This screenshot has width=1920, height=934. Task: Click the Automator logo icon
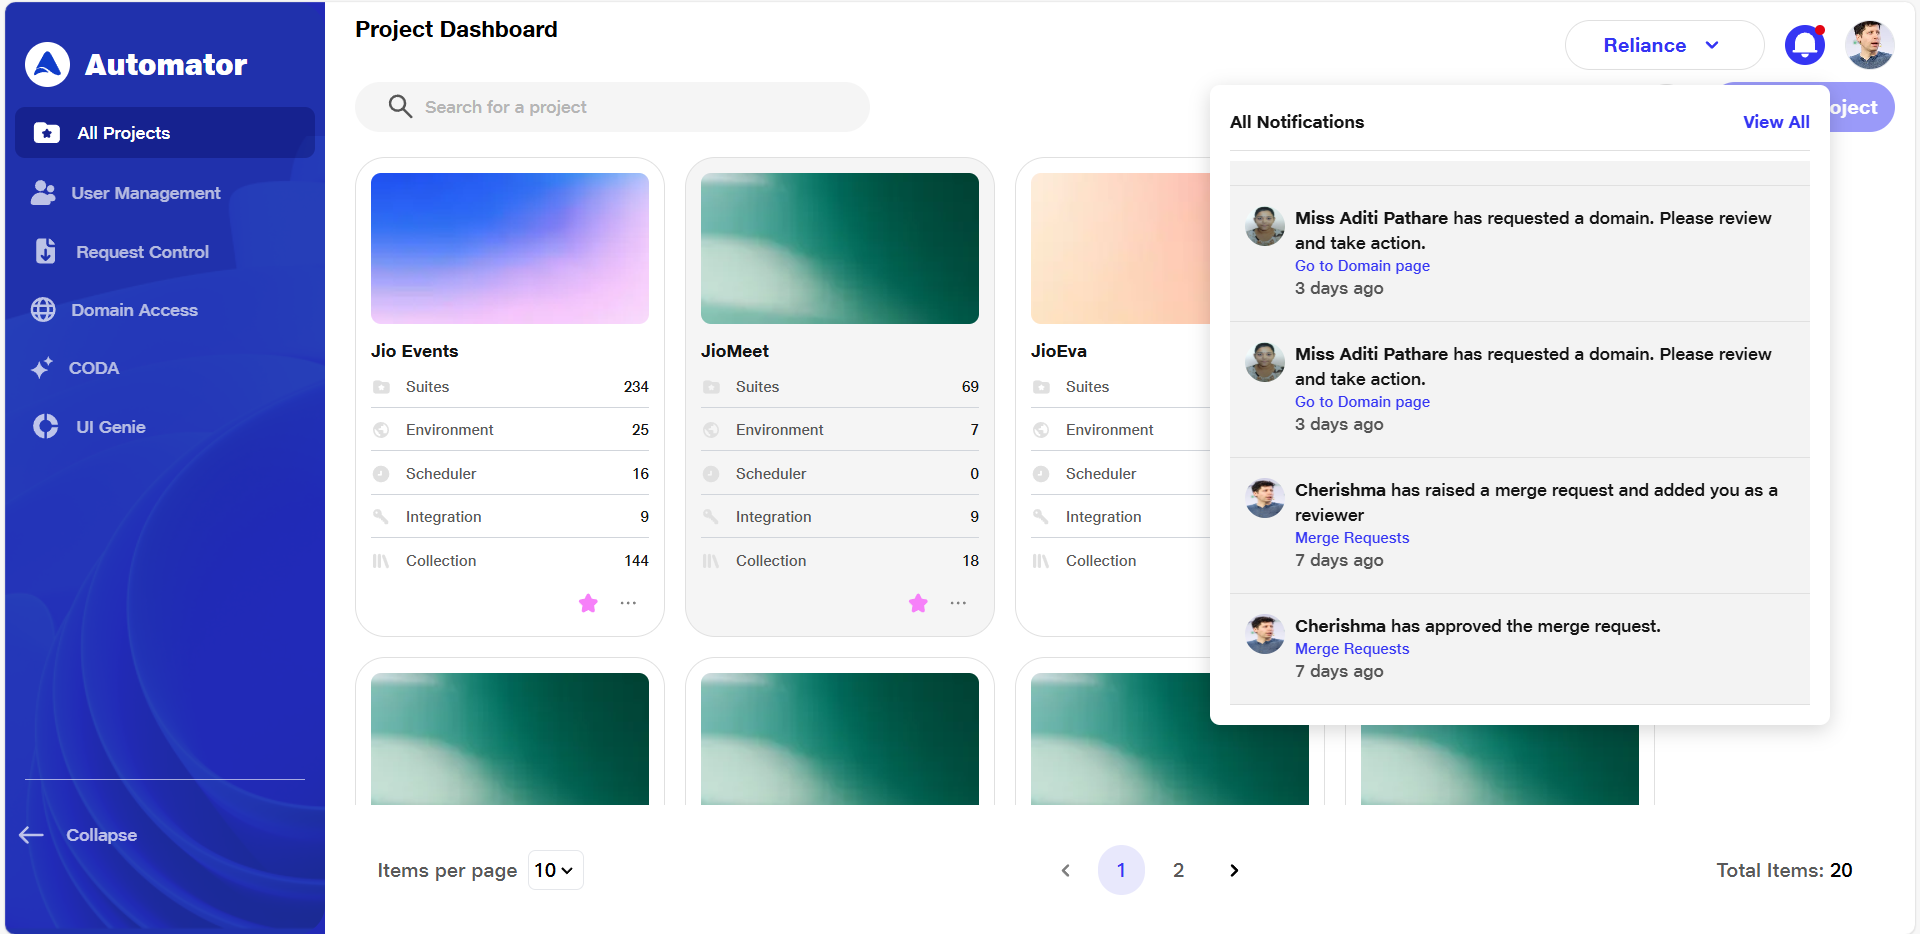point(47,65)
